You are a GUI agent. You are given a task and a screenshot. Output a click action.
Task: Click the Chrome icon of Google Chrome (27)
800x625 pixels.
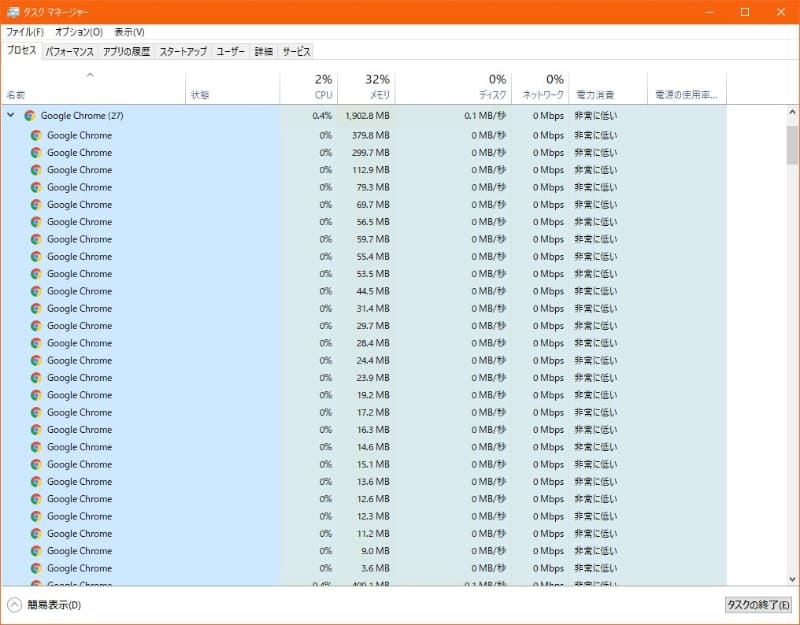click(30, 116)
